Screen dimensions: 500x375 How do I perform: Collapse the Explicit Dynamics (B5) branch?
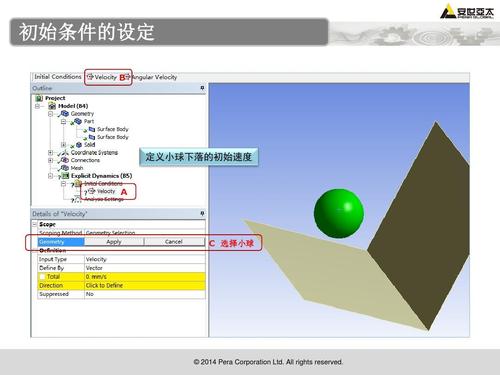point(50,176)
